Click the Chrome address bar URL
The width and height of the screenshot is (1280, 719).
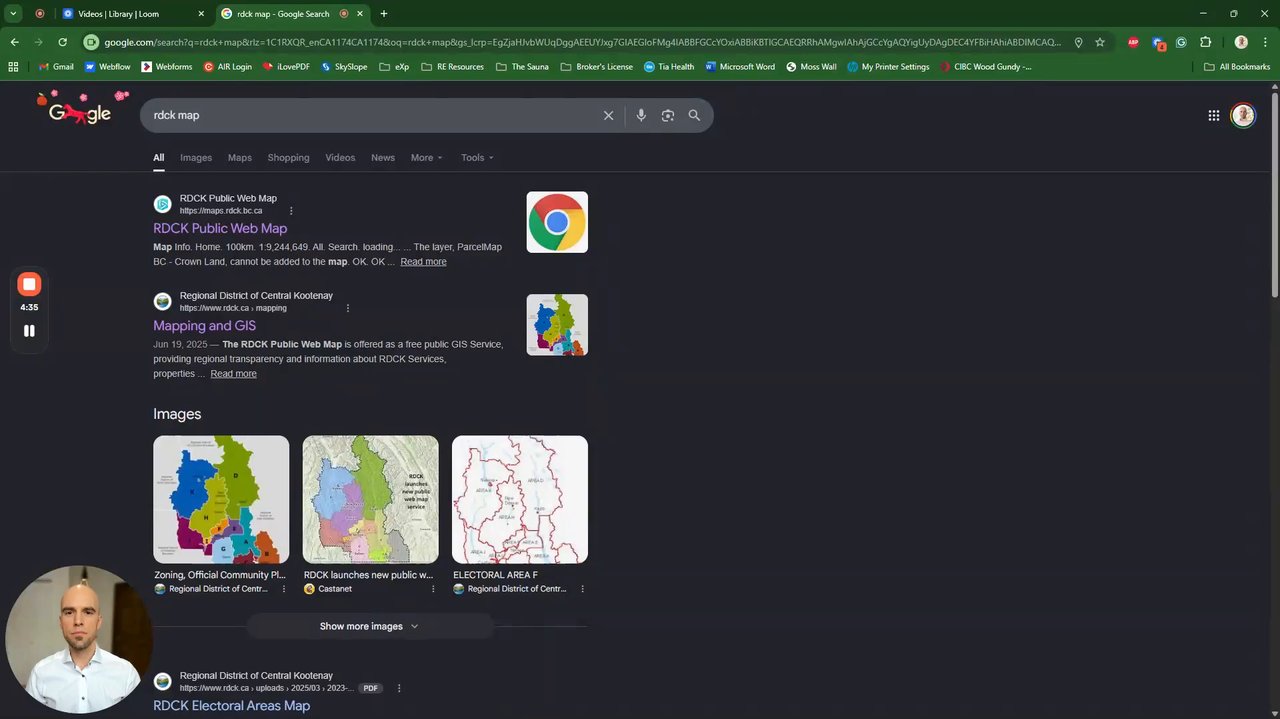[x=582, y=42]
